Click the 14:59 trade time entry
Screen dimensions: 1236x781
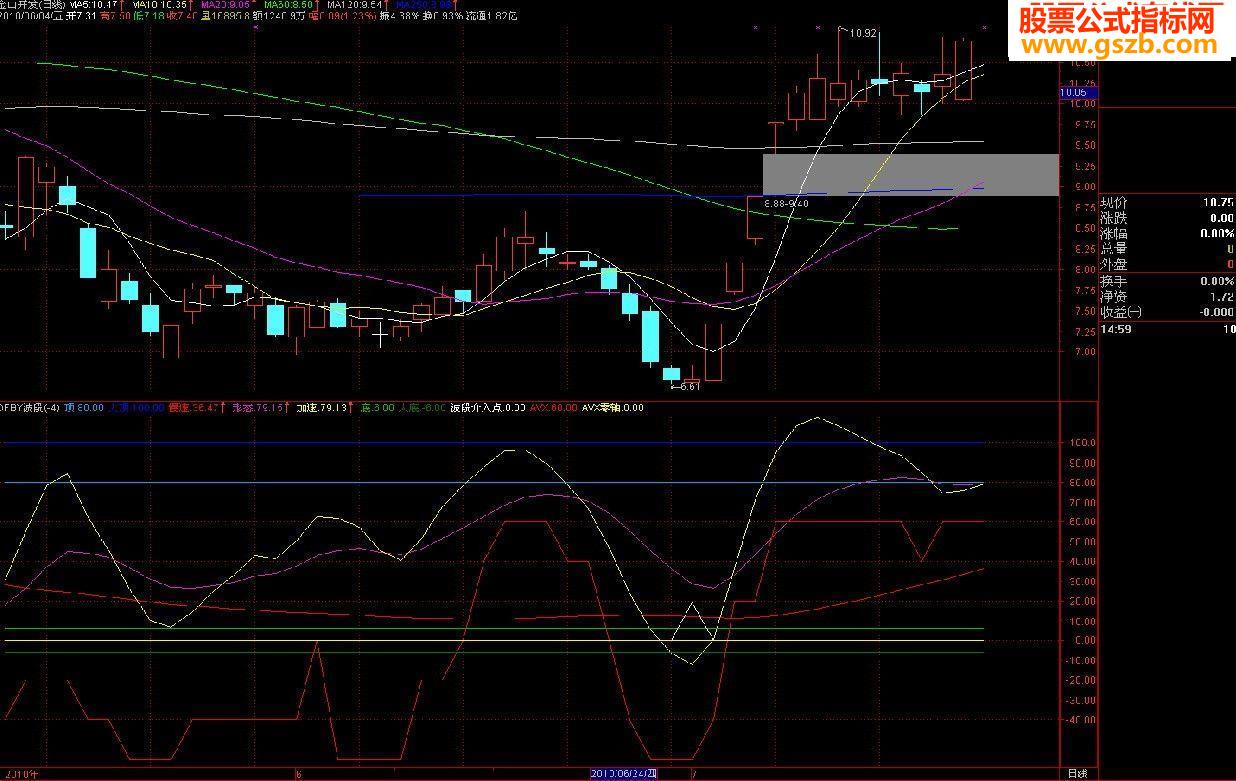1115,328
